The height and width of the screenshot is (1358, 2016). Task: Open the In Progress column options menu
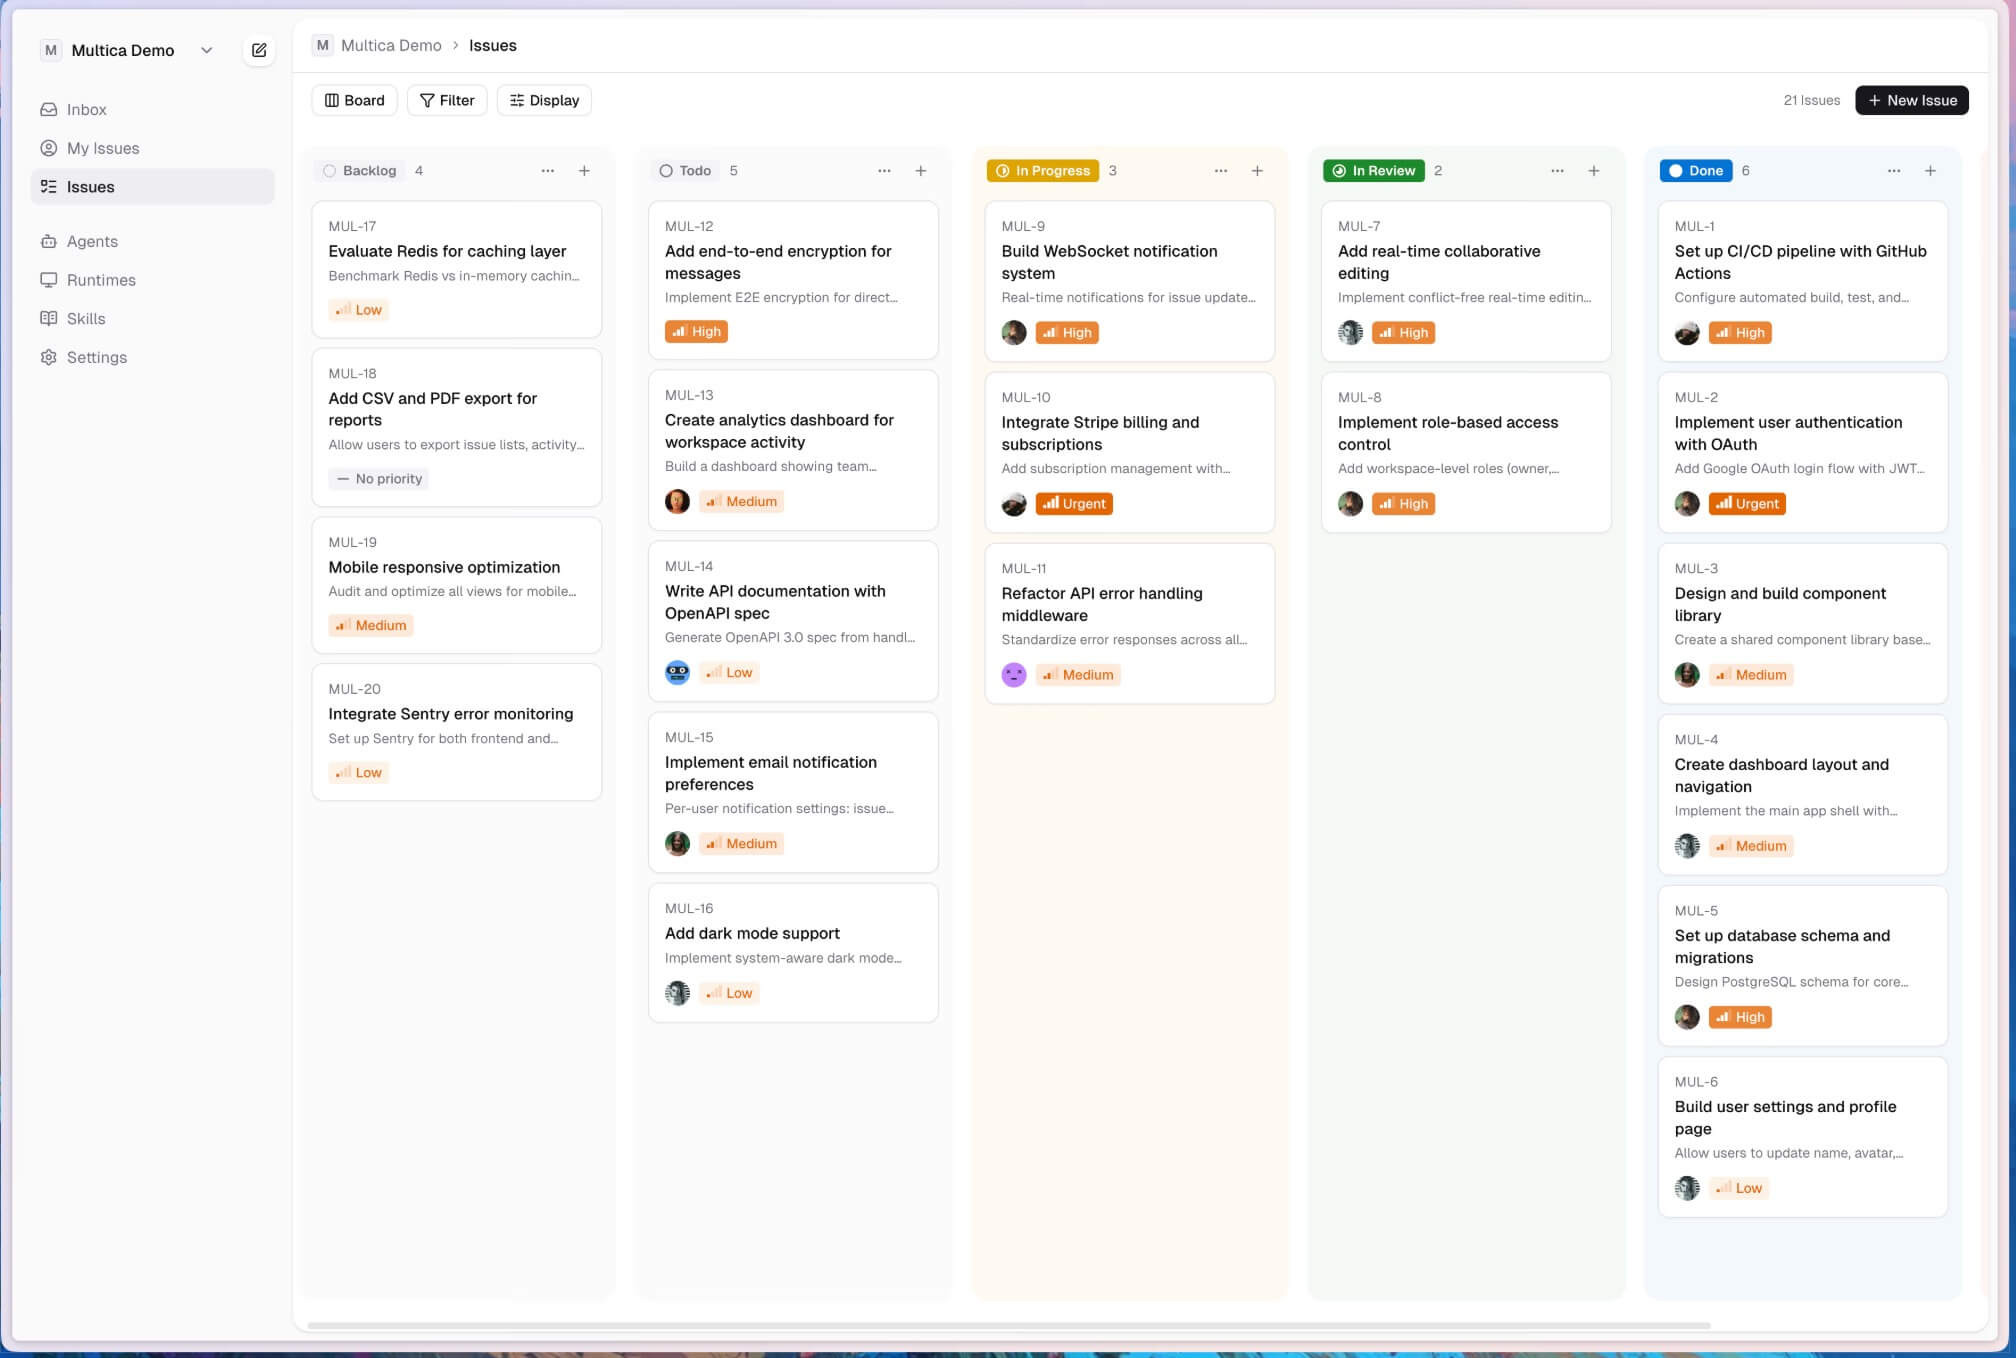[1221, 171]
